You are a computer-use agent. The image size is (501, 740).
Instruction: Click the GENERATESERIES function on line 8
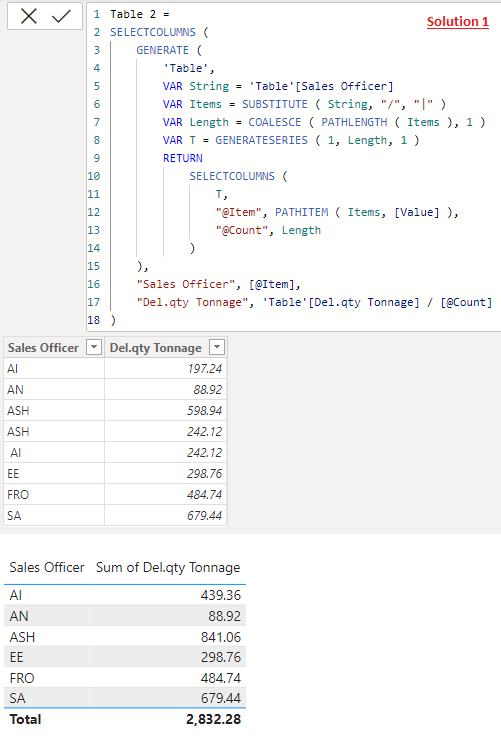261,140
